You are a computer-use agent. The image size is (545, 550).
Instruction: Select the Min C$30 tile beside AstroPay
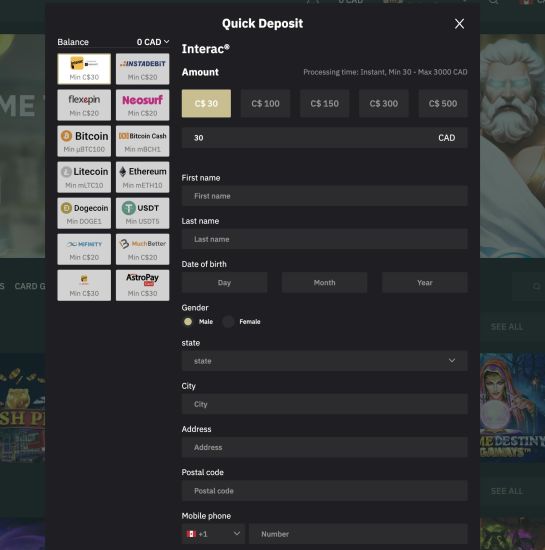84,286
